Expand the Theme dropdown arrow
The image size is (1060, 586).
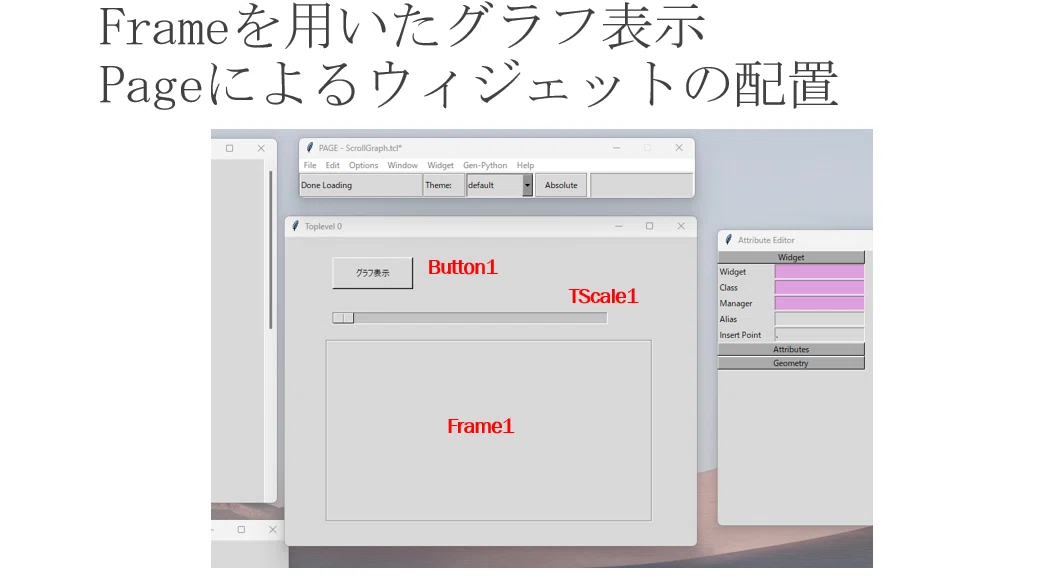(527, 185)
